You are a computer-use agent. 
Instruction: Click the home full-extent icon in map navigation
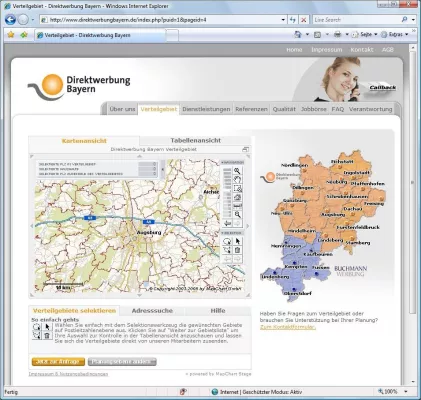click(x=237, y=197)
